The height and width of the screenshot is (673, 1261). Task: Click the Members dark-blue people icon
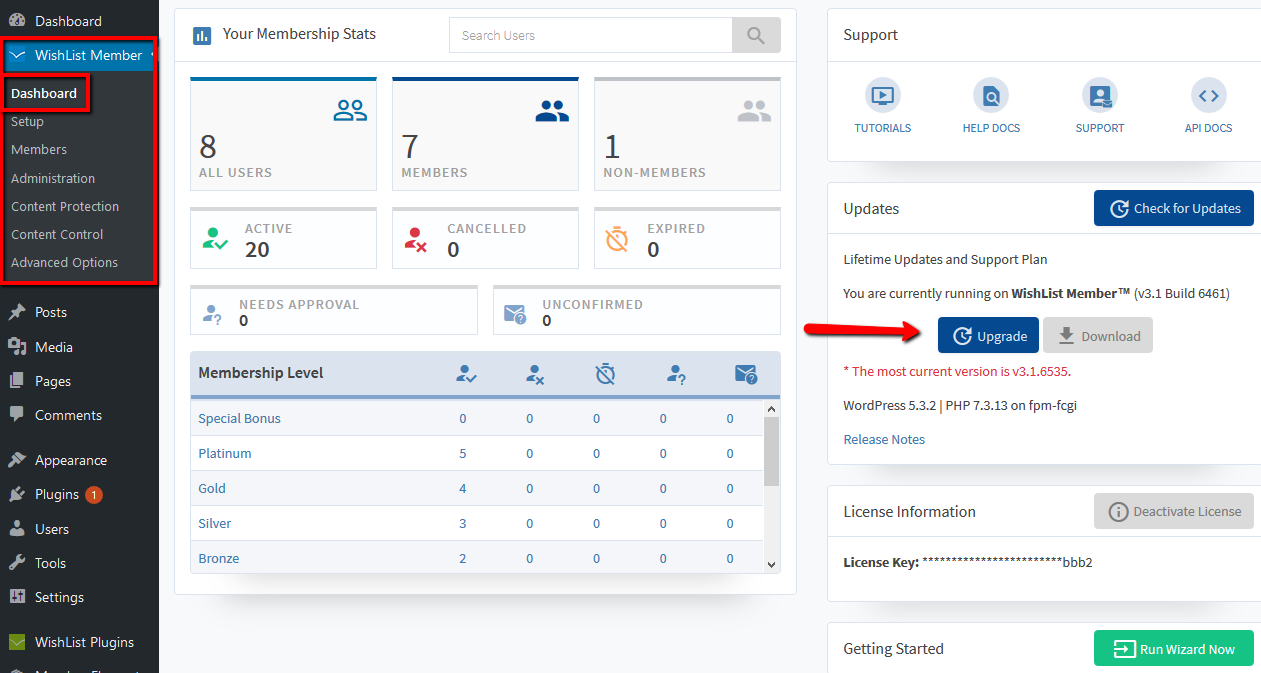point(552,111)
